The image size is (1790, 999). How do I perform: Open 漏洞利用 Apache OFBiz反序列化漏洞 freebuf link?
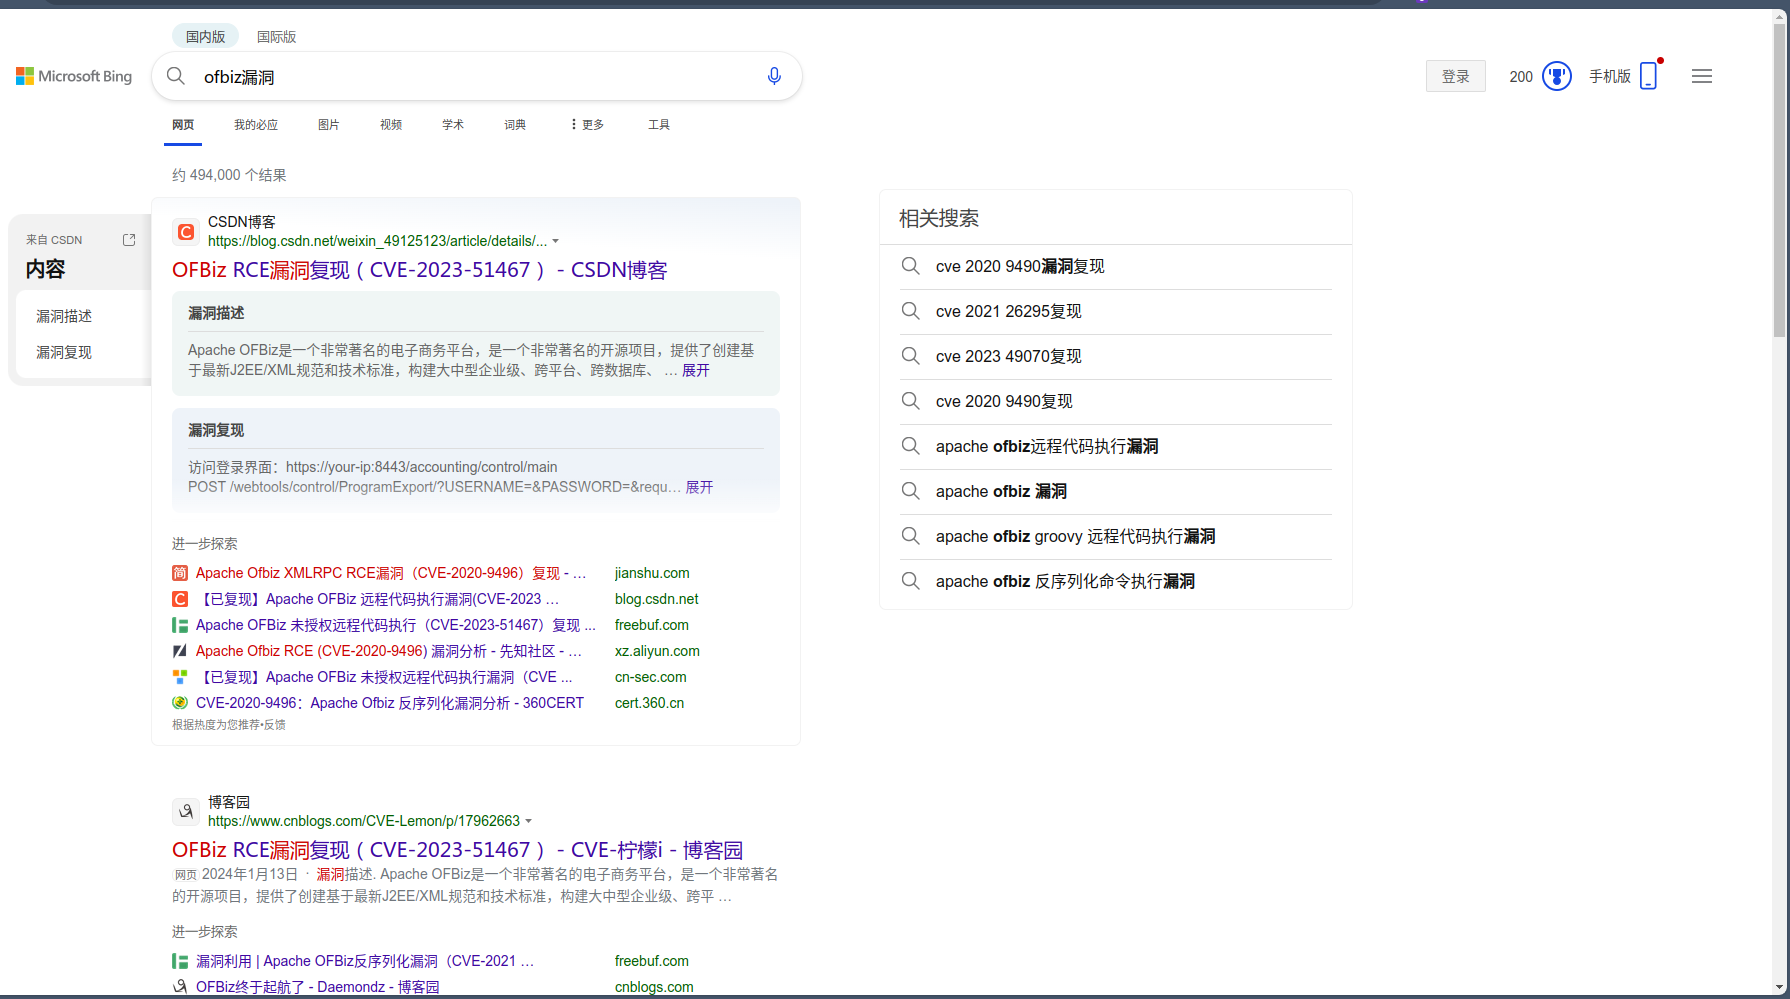[x=365, y=961]
